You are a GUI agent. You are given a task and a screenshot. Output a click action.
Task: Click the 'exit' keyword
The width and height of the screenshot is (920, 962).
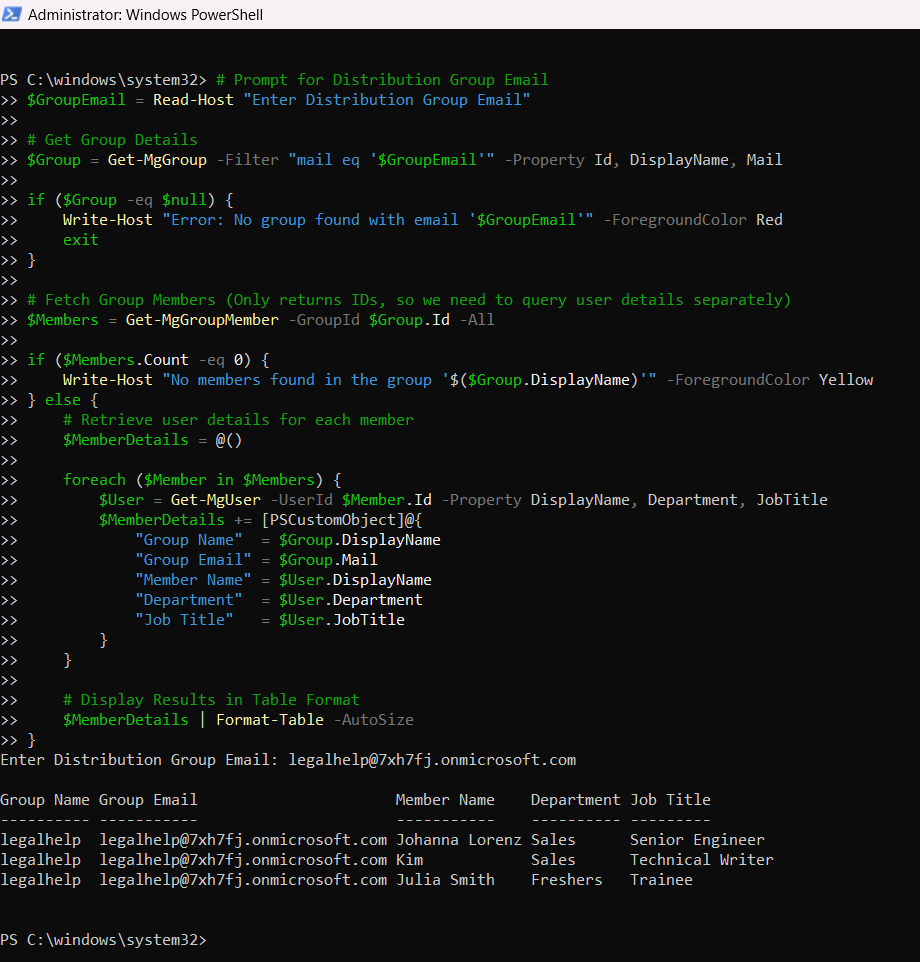point(80,240)
